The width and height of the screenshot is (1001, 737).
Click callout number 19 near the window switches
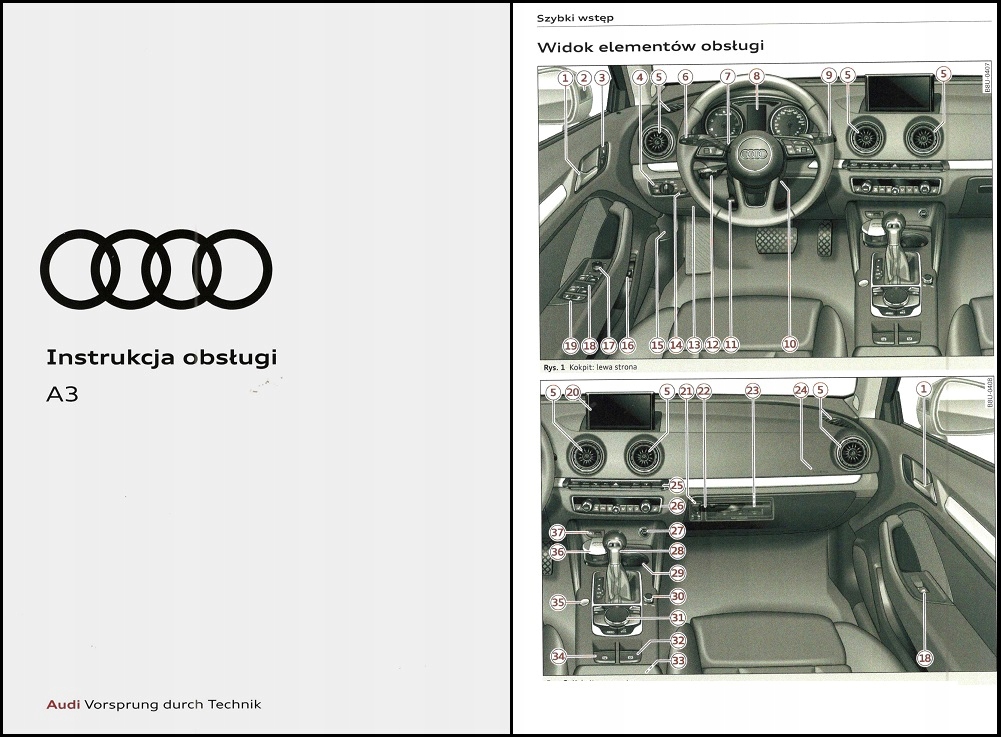571,346
